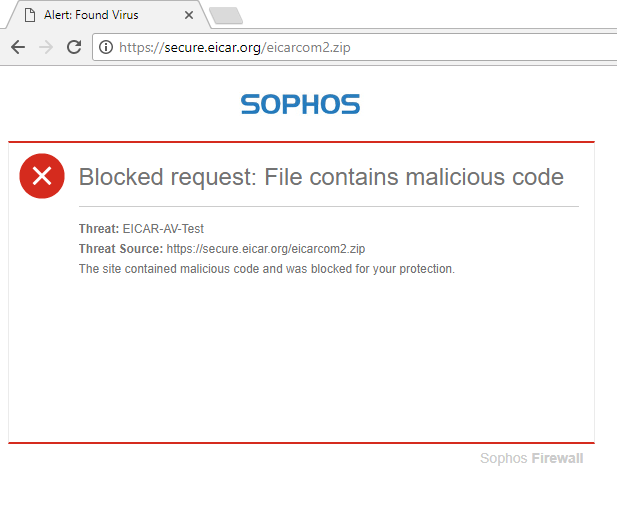Click secure.eicar.org domain in URL

click(x=212, y=48)
